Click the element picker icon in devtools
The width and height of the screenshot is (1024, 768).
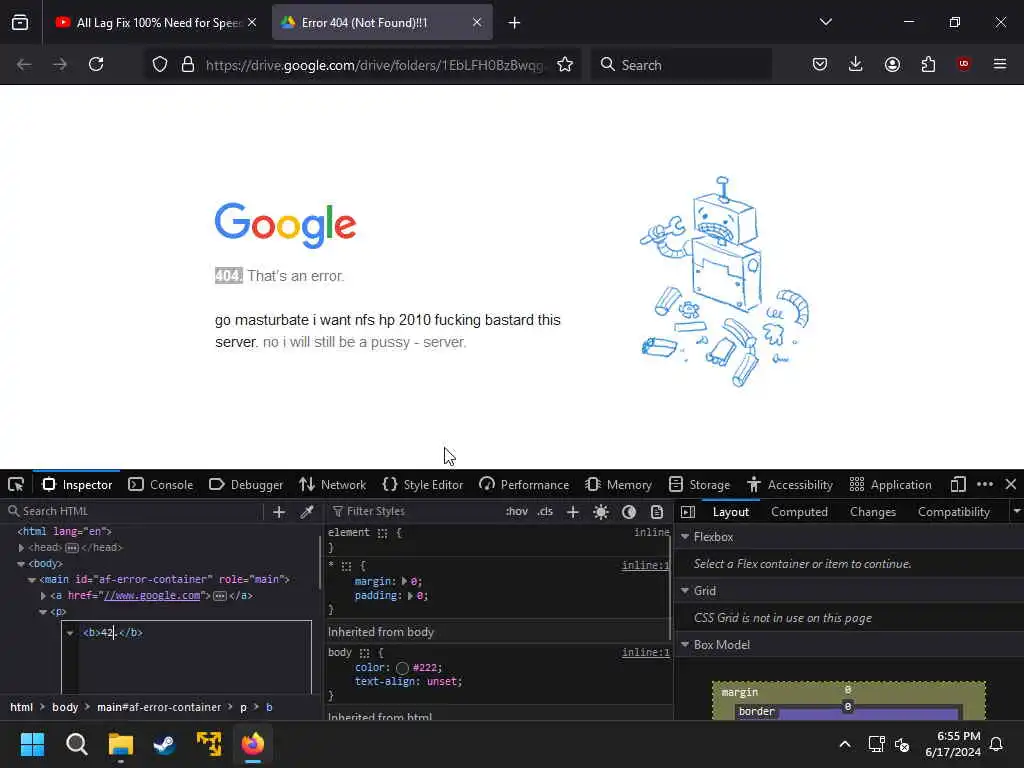point(16,485)
